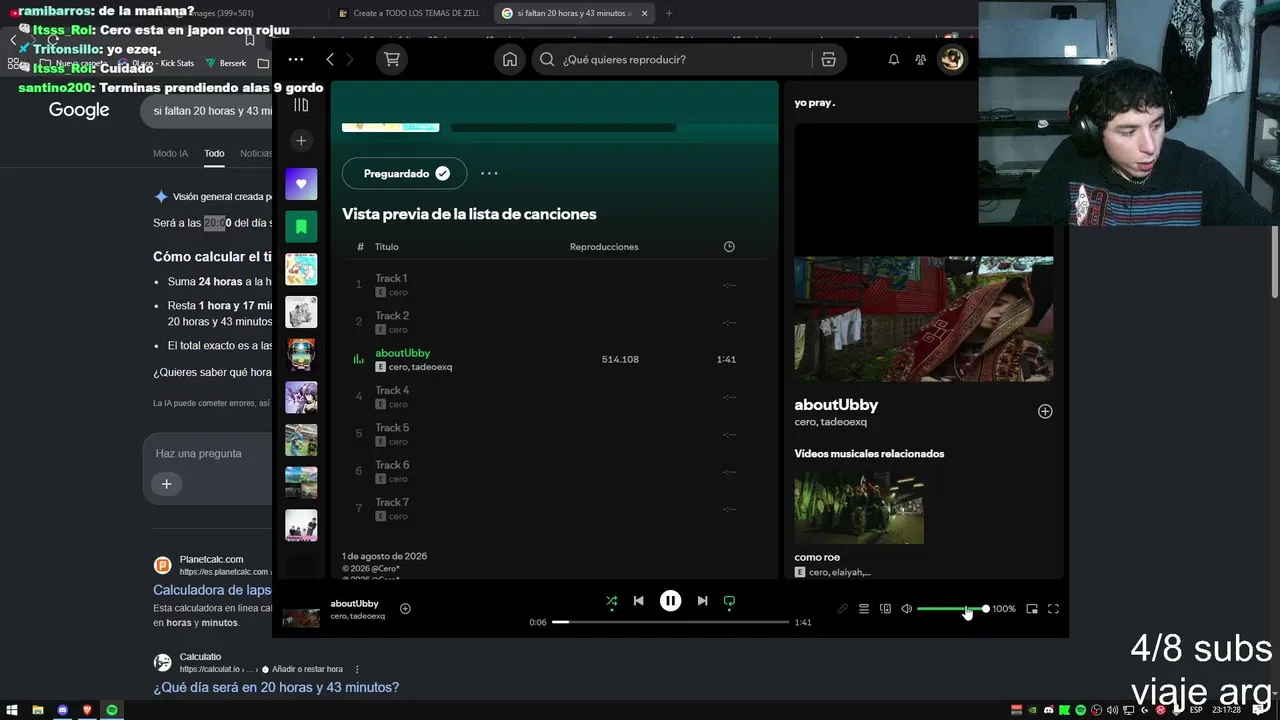Add aboutUbby to library from right panel

click(x=1045, y=411)
